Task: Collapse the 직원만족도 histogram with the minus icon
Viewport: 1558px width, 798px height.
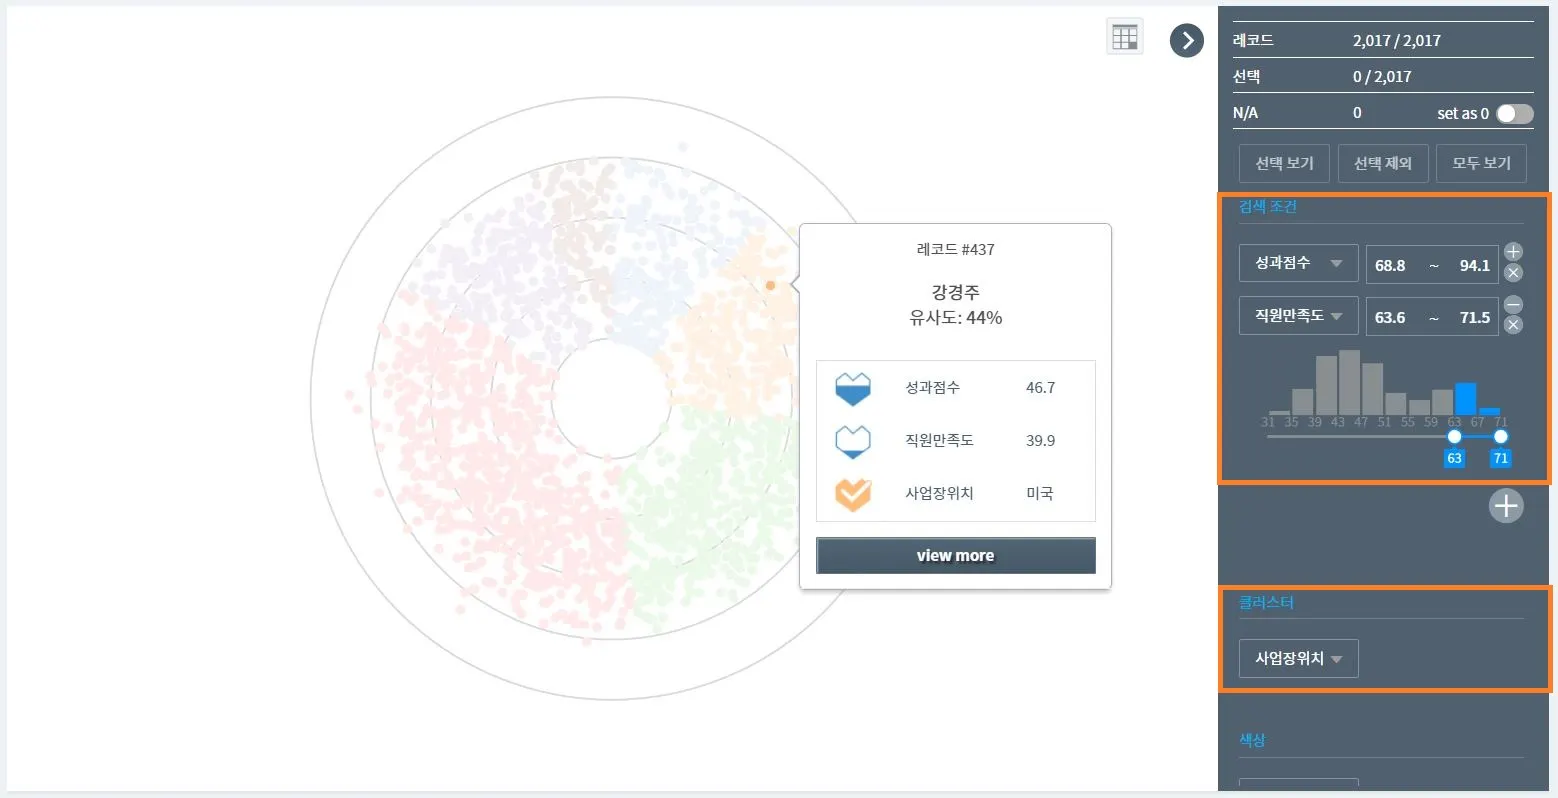Action: [1513, 305]
